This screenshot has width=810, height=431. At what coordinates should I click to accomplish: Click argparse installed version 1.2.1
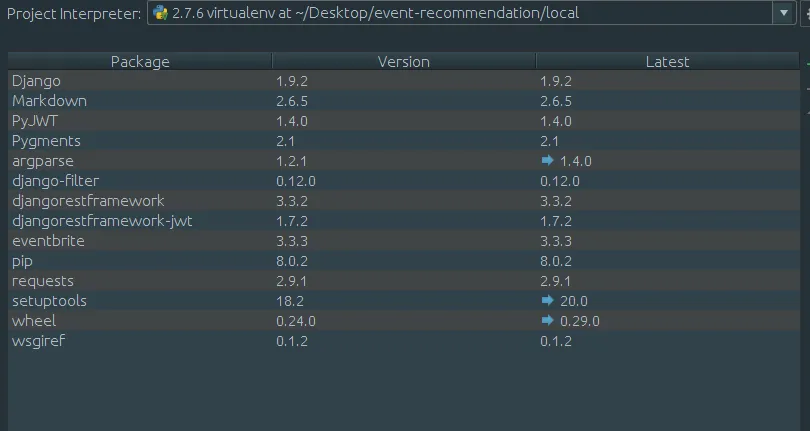pos(291,161)
